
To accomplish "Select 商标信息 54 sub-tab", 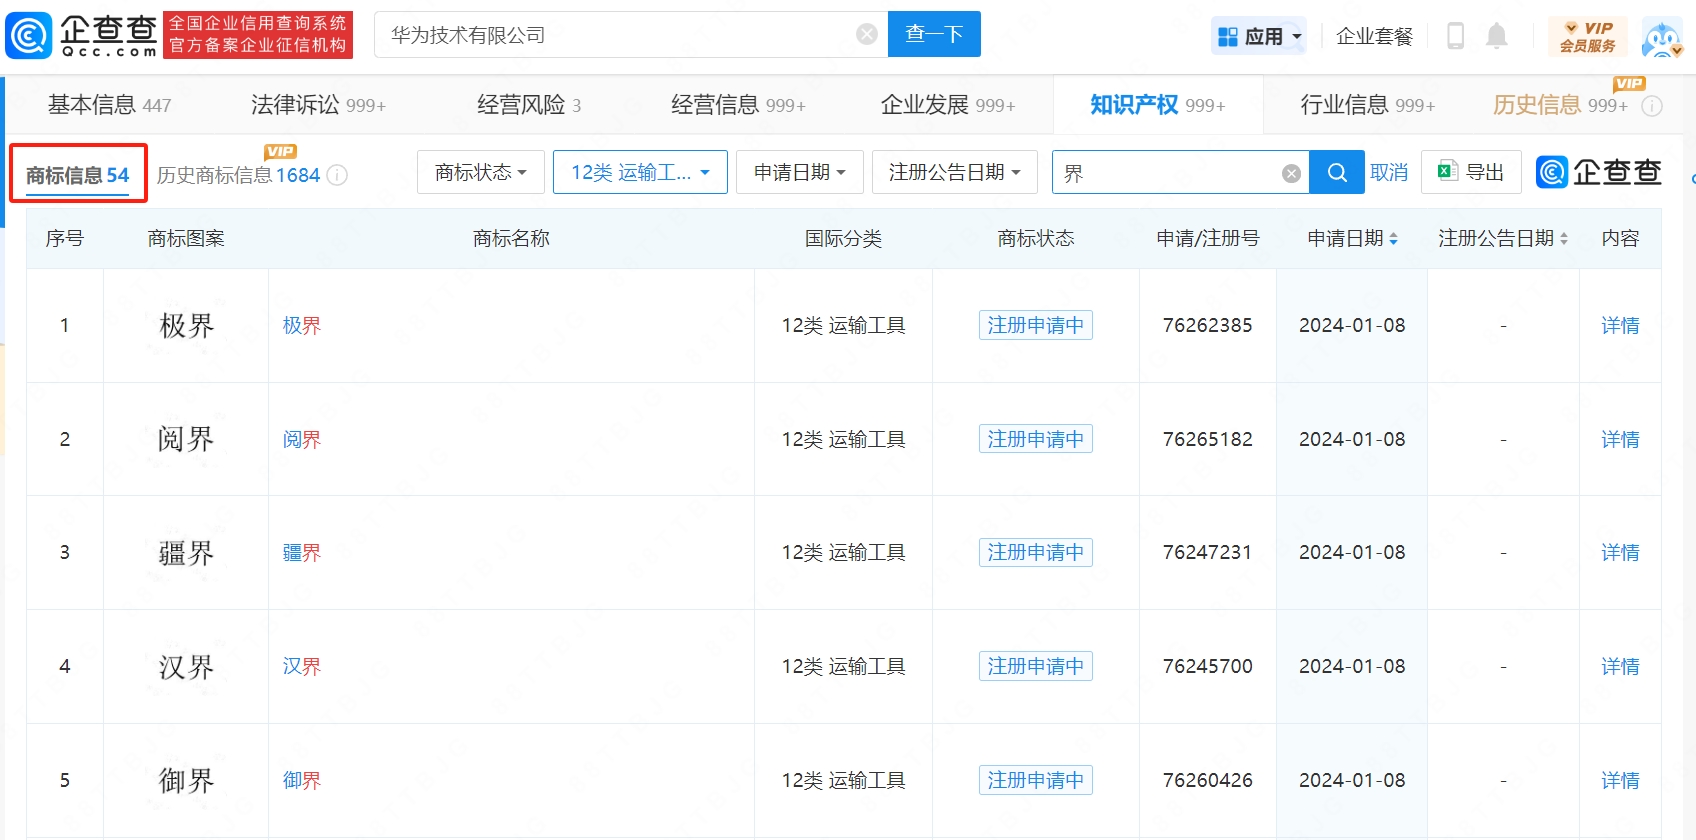I will tap(78, 175).
